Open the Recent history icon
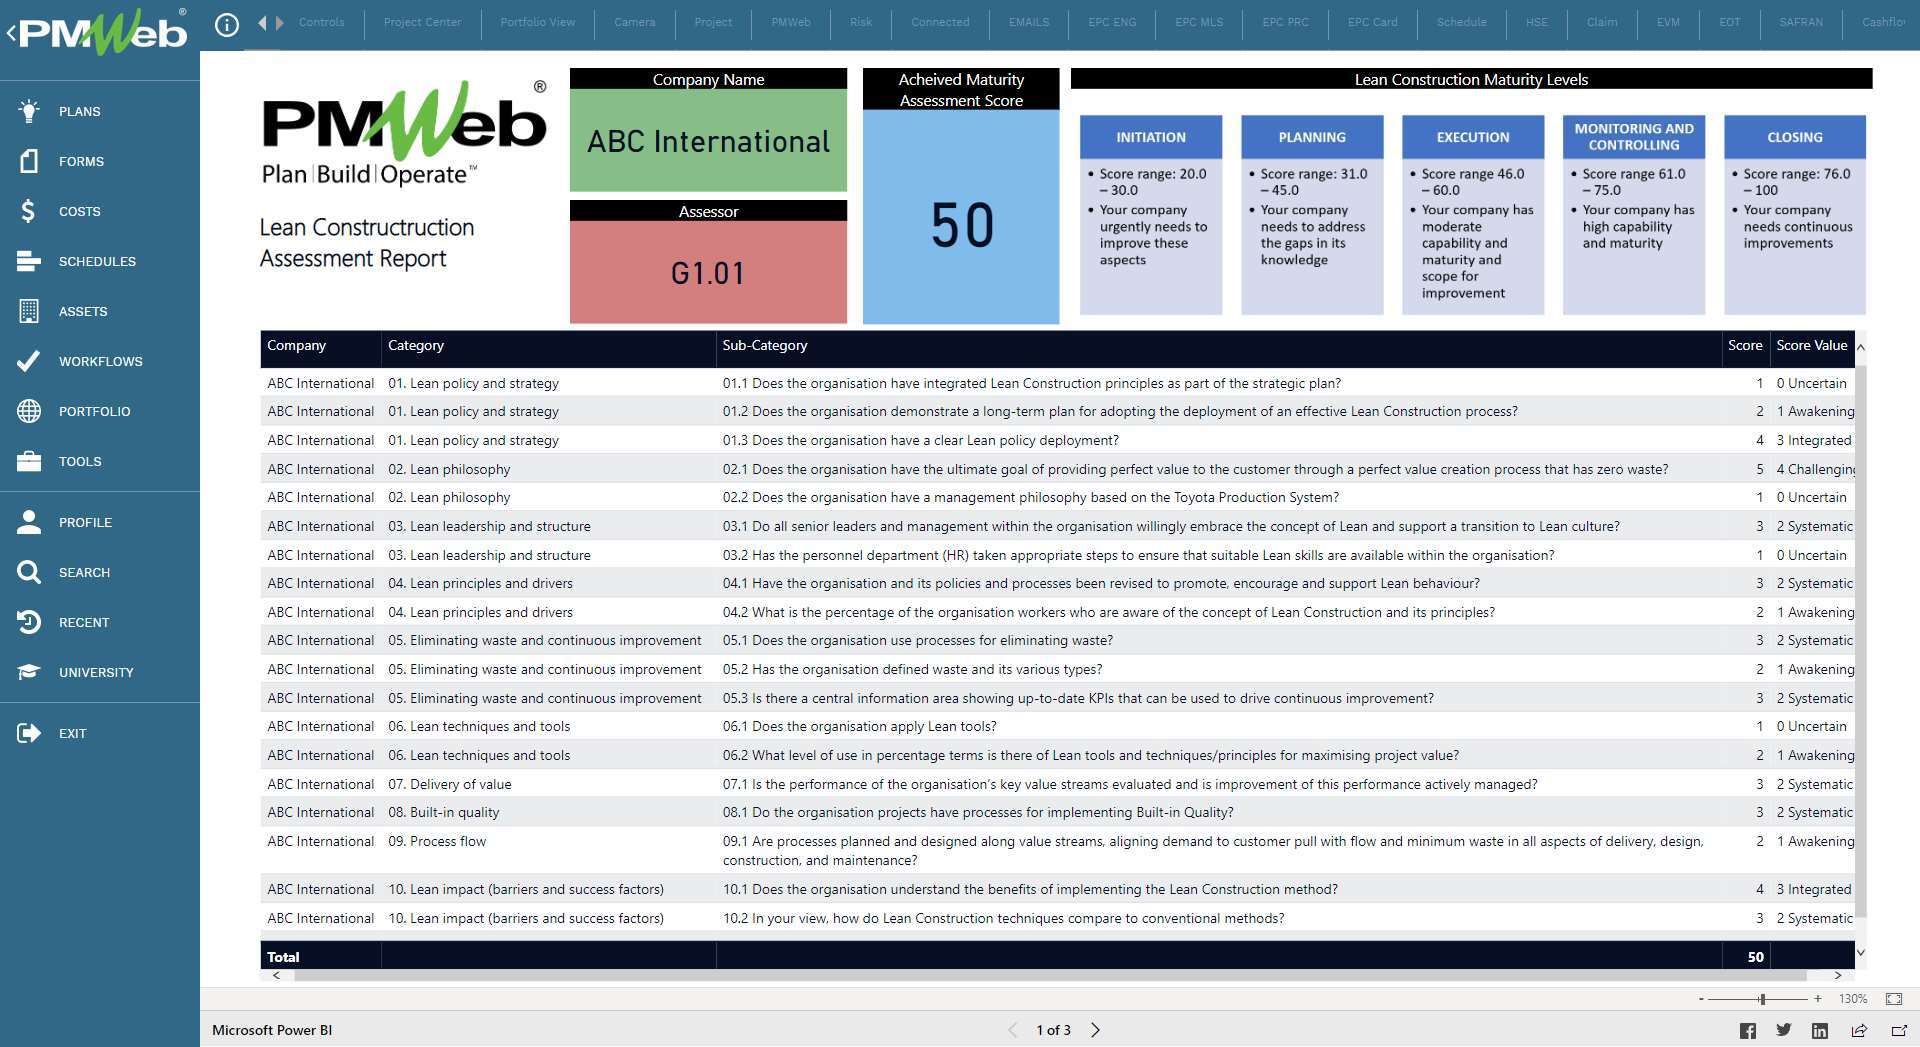Viewport: 1920px width, 1047px height. 29,622
